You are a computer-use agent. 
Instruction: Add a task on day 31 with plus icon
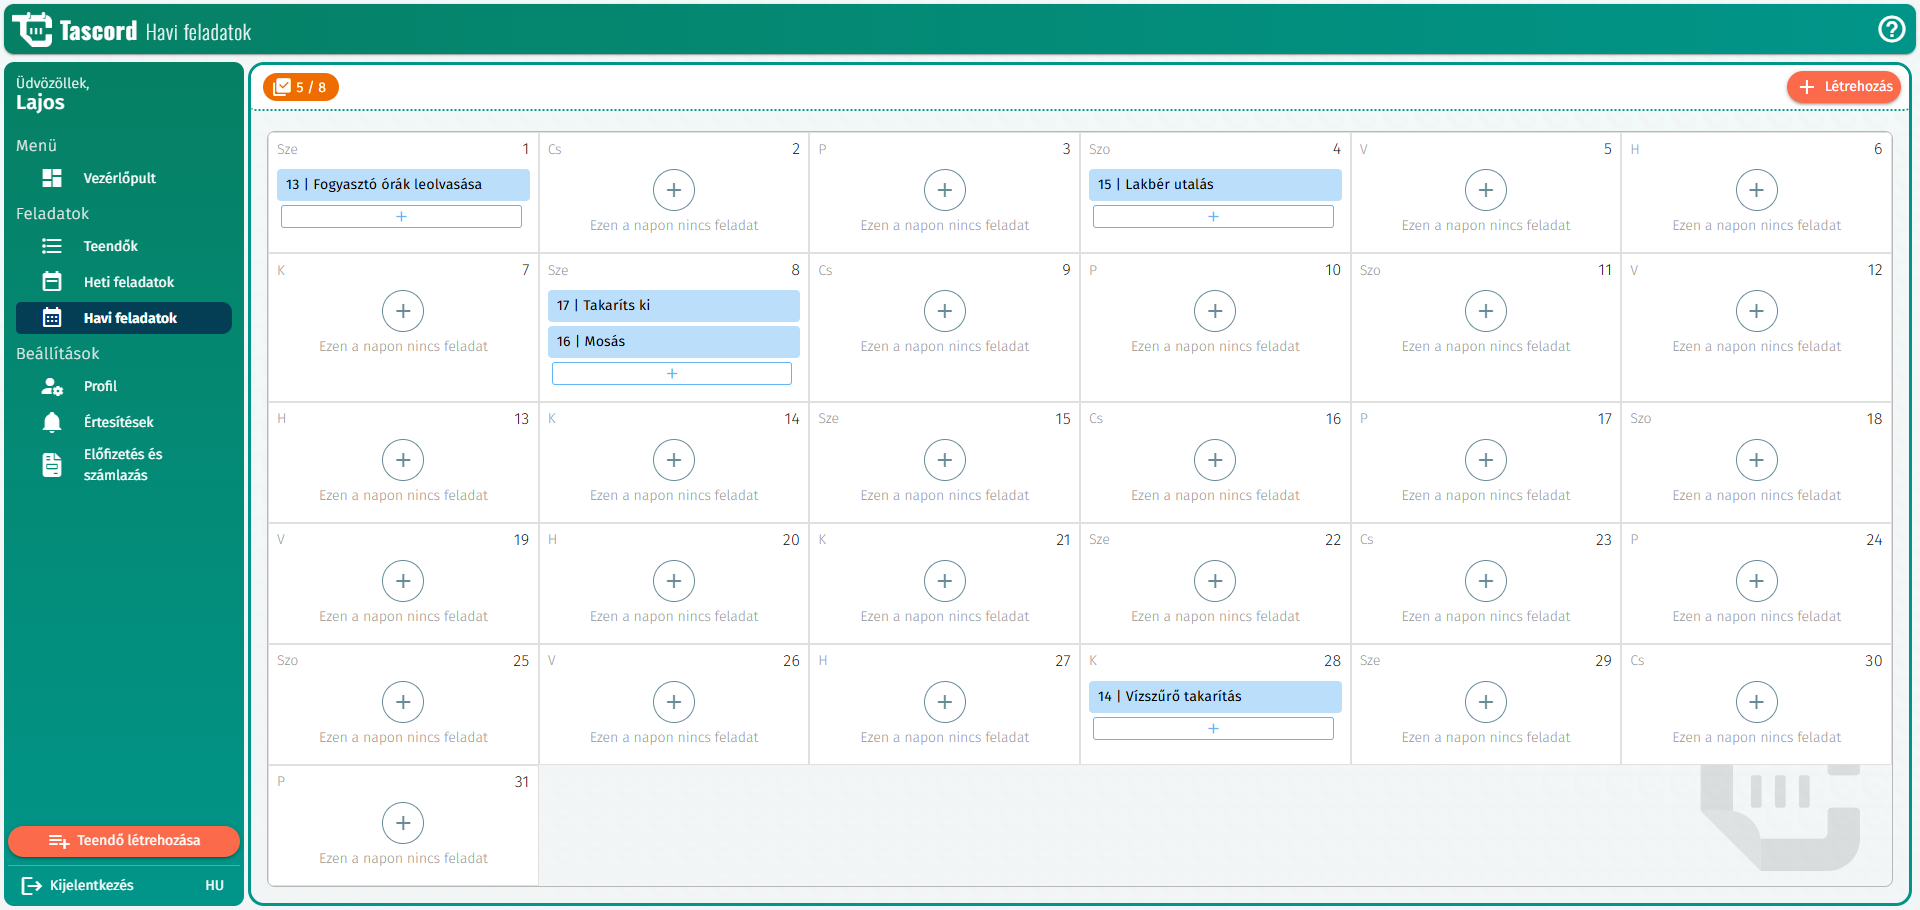tap(403, 823)
